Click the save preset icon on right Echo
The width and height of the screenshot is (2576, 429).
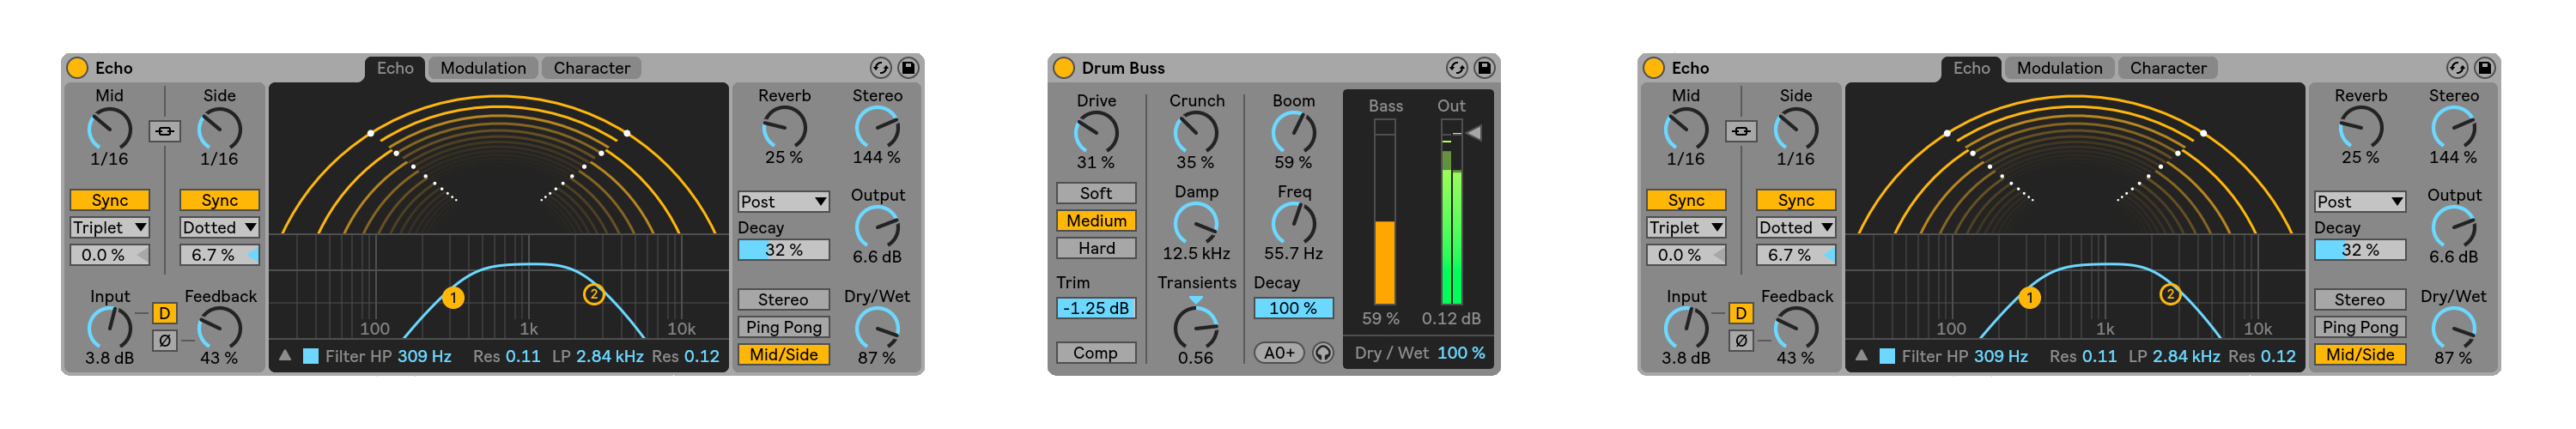(2484, 68)
